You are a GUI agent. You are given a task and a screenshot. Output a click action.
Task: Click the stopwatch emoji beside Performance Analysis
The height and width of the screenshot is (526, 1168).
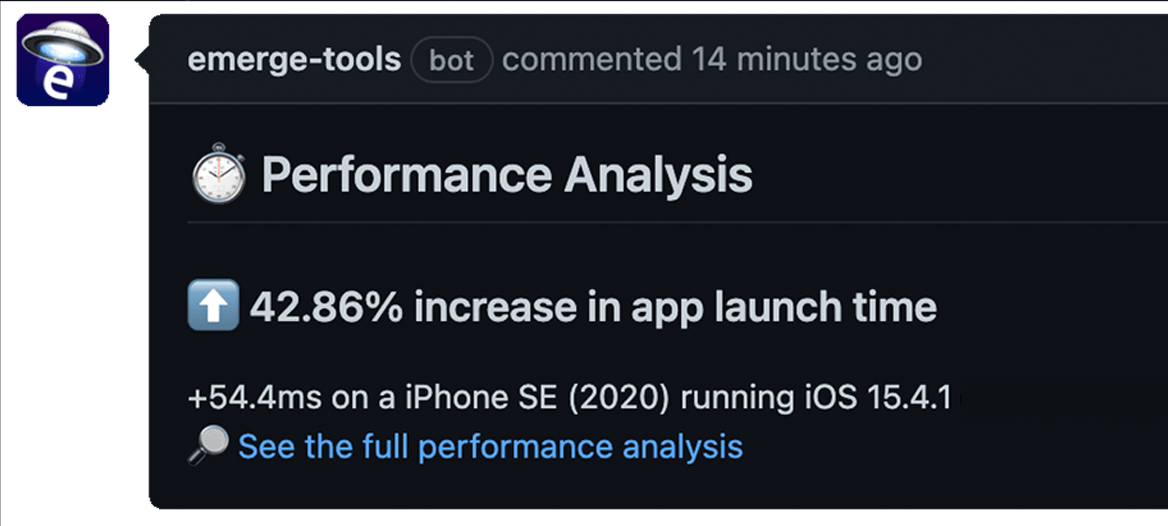218,177
